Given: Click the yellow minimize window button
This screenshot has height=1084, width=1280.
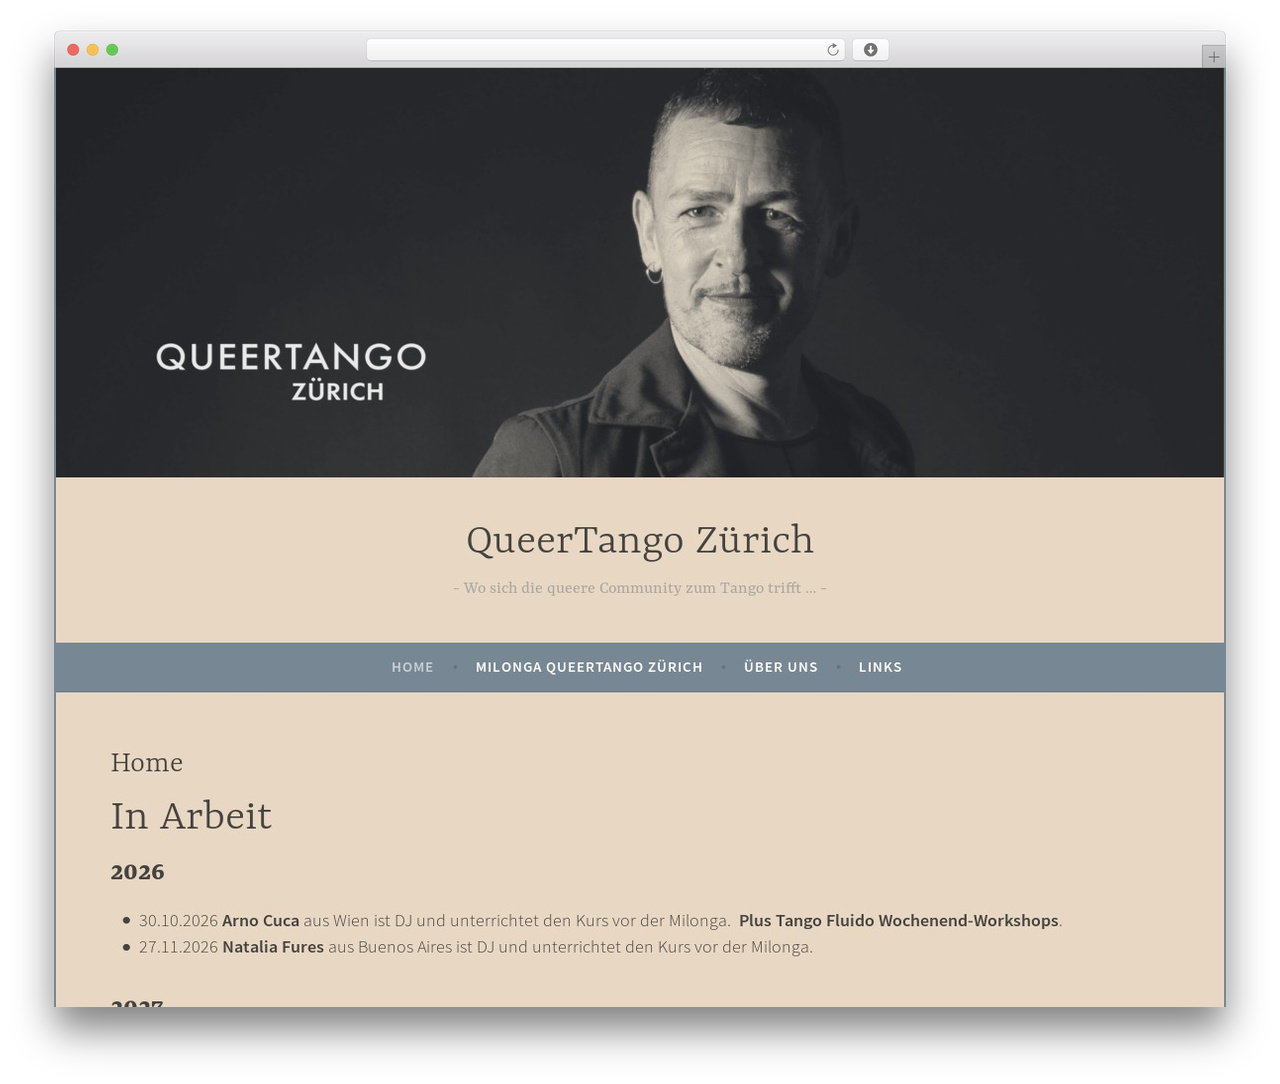Looking at the screenshot, I should (93, 50).
